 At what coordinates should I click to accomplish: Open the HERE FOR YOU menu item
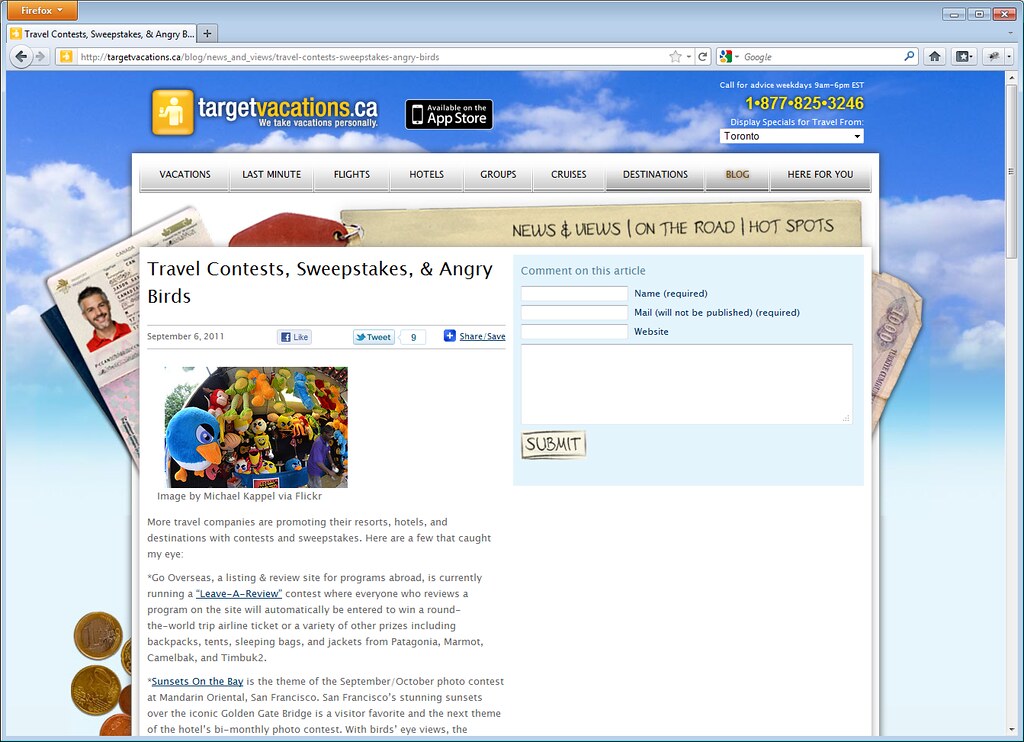coord(820,175)
